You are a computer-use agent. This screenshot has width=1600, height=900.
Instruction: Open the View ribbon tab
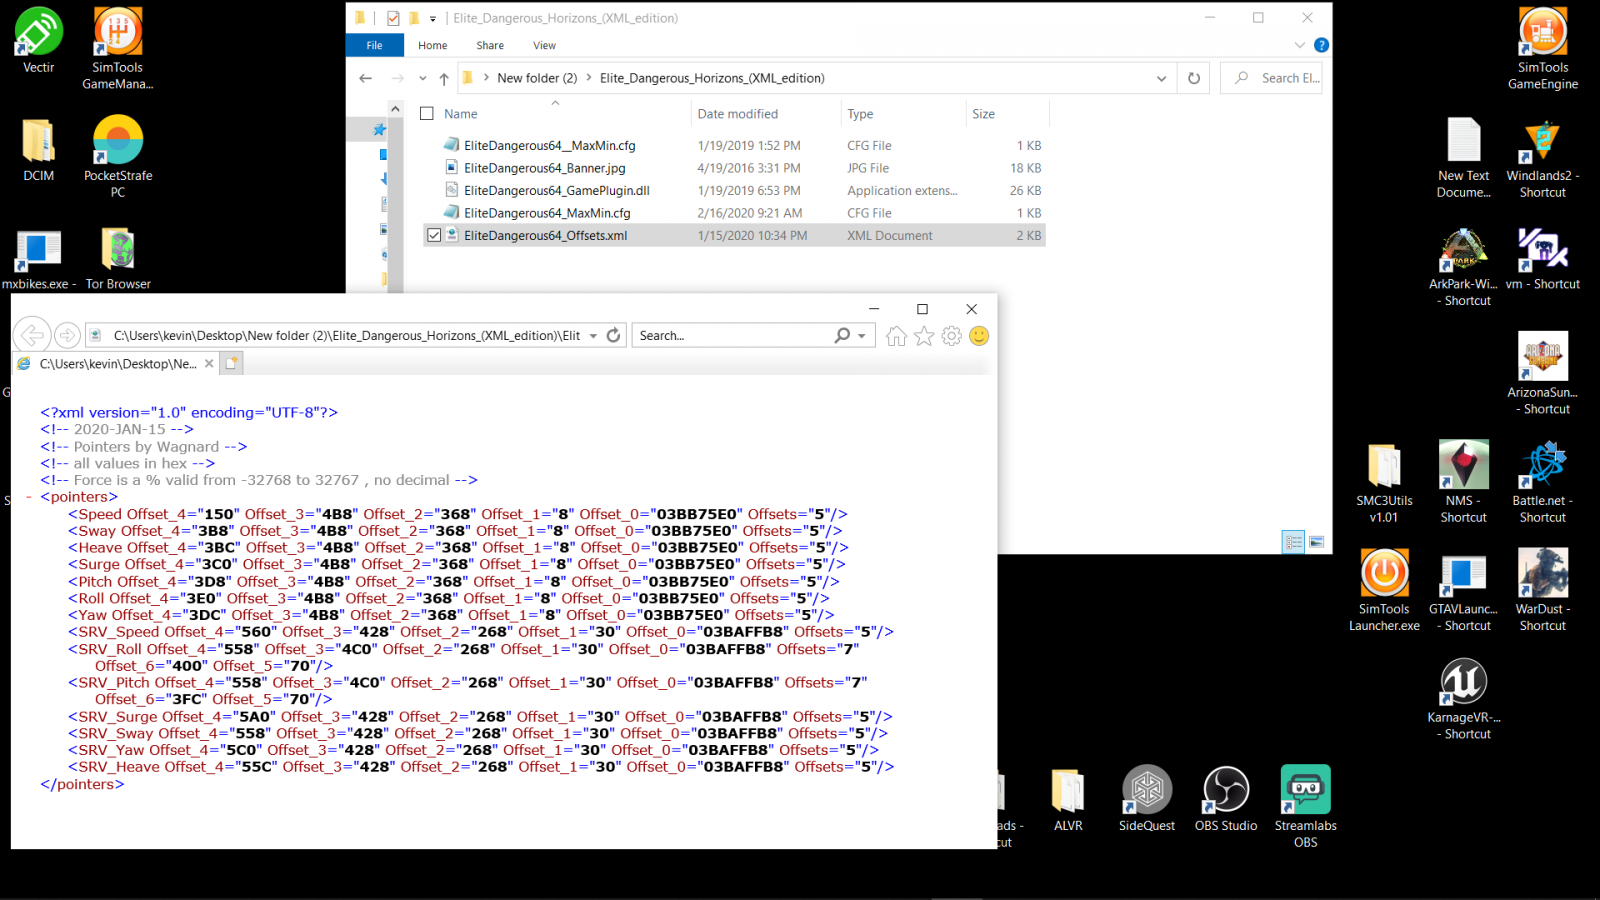click(x=544, y=45)
